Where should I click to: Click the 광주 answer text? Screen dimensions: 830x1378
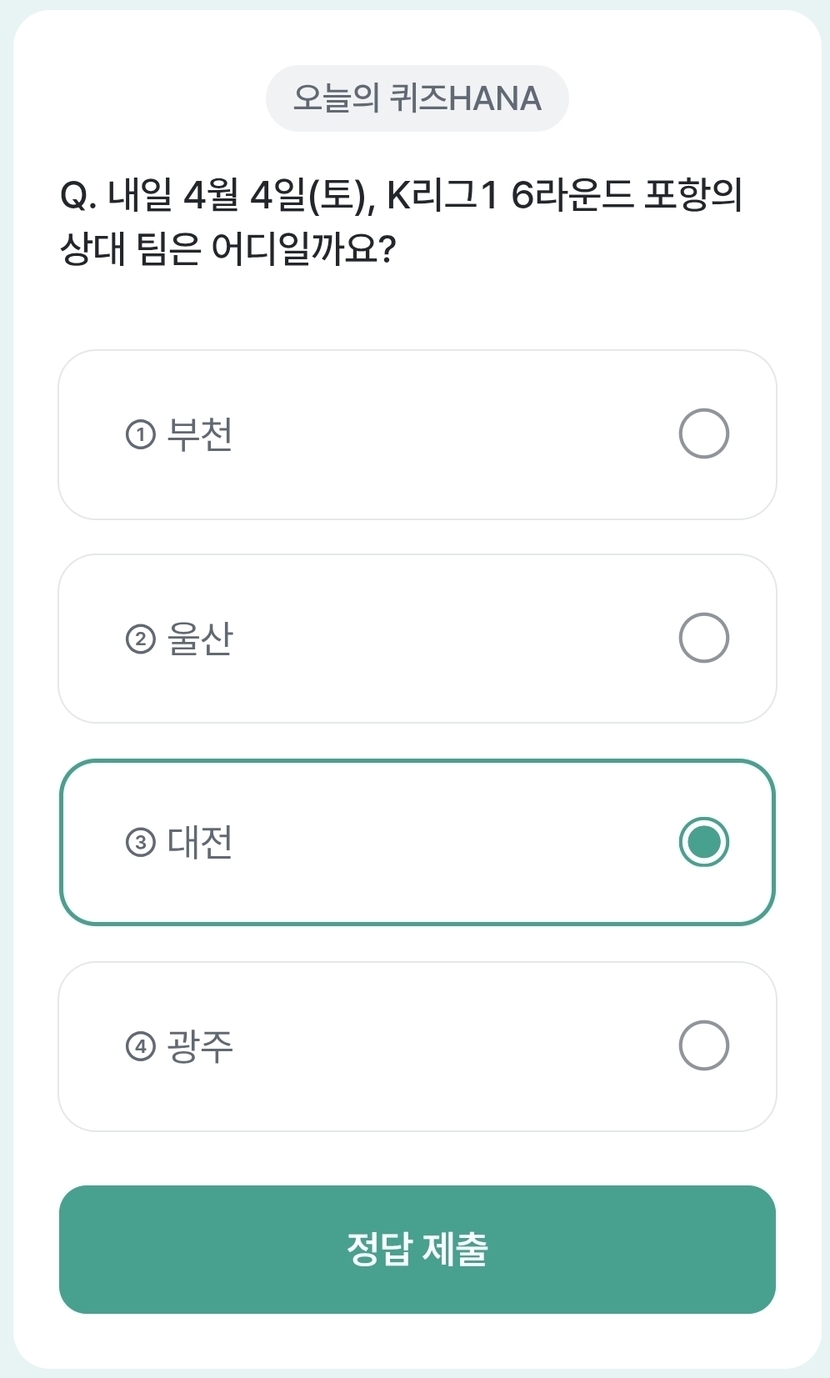(200, 1047)
